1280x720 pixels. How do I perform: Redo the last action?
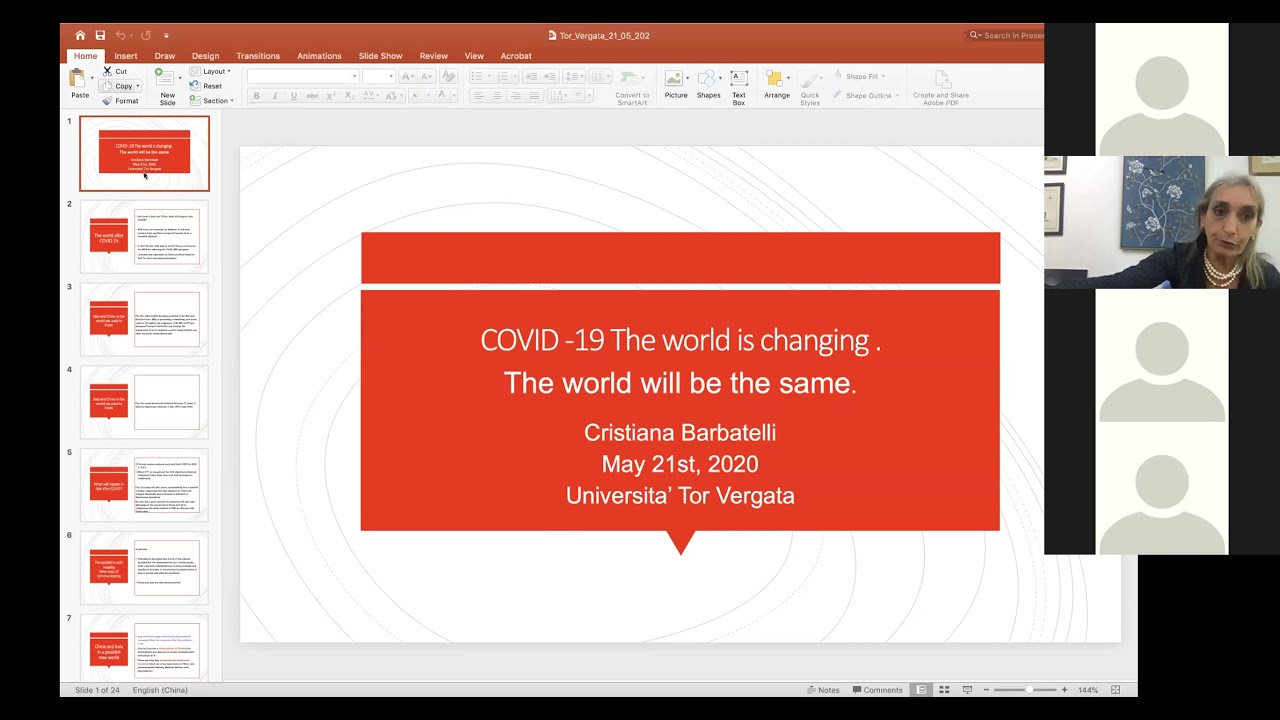(146, 35)
